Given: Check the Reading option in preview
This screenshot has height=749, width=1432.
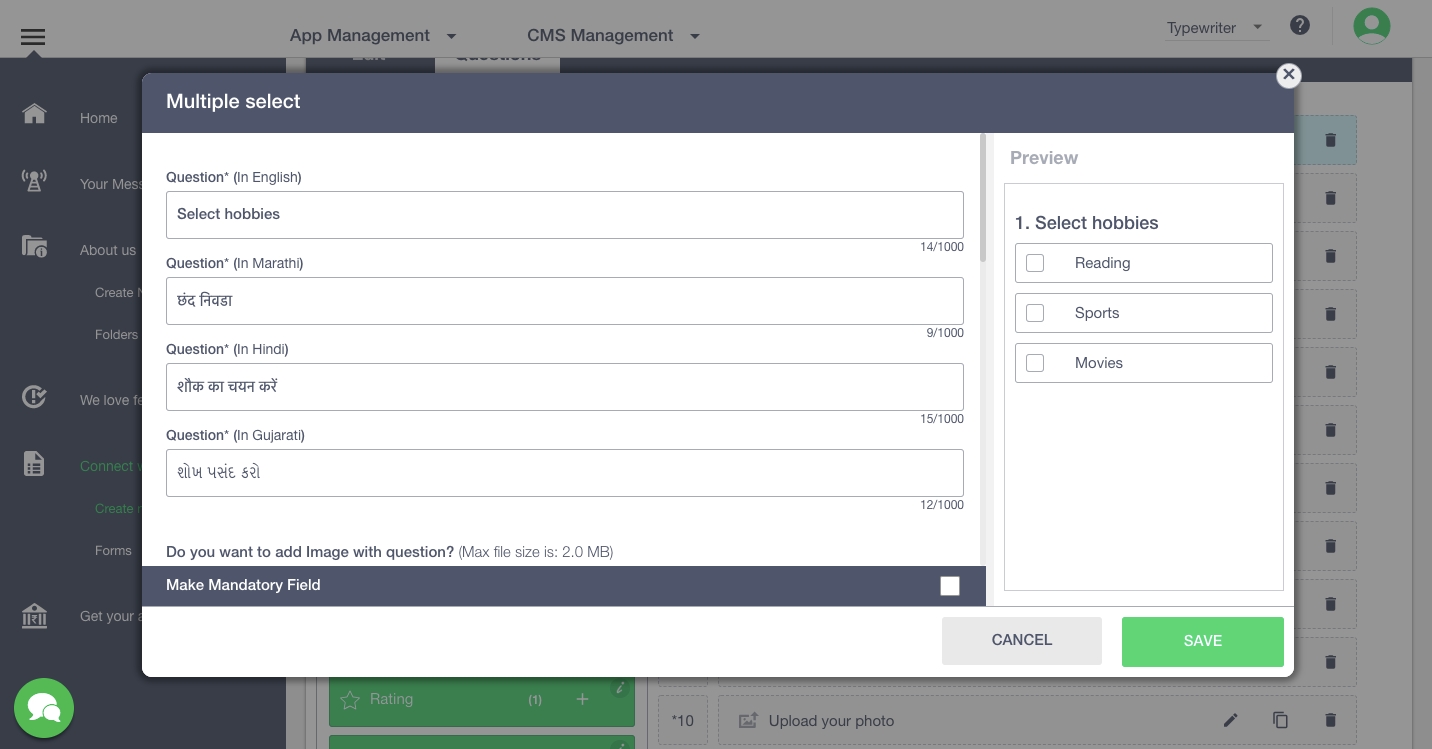Looking at the screenshot, I should pos(1035,263).
